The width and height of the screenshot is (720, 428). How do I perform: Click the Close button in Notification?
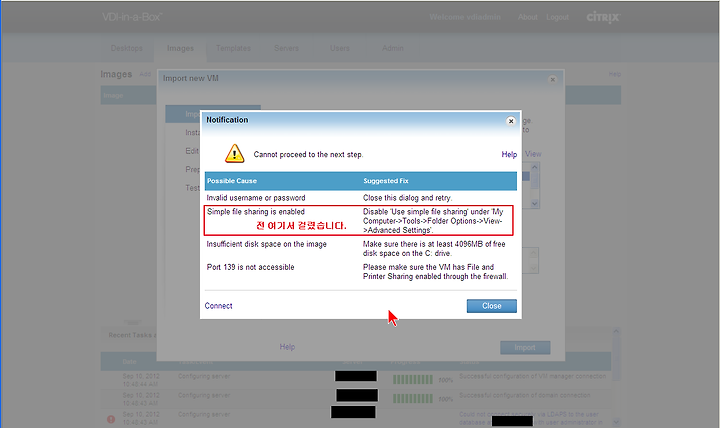pos(491,306)
